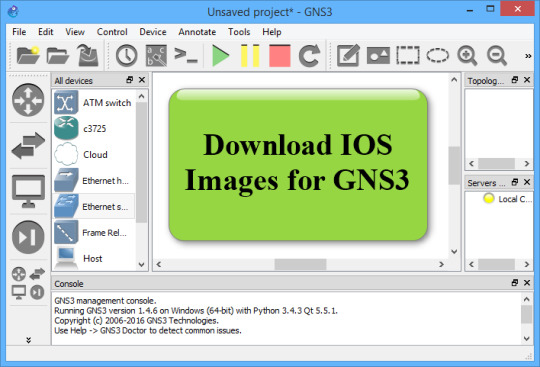Viewport: 540px width, 367px height.
Task: Open the Help menu
Action: click(272, 32)
